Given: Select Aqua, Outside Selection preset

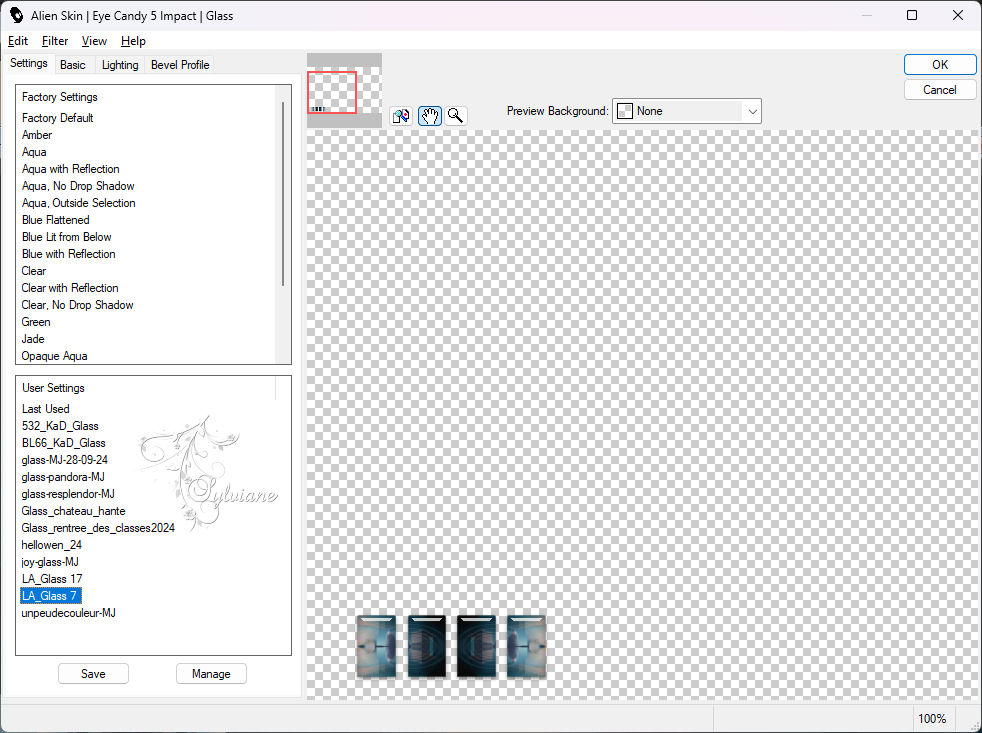Looking at the screenshot, I should [x=78, y=202].
